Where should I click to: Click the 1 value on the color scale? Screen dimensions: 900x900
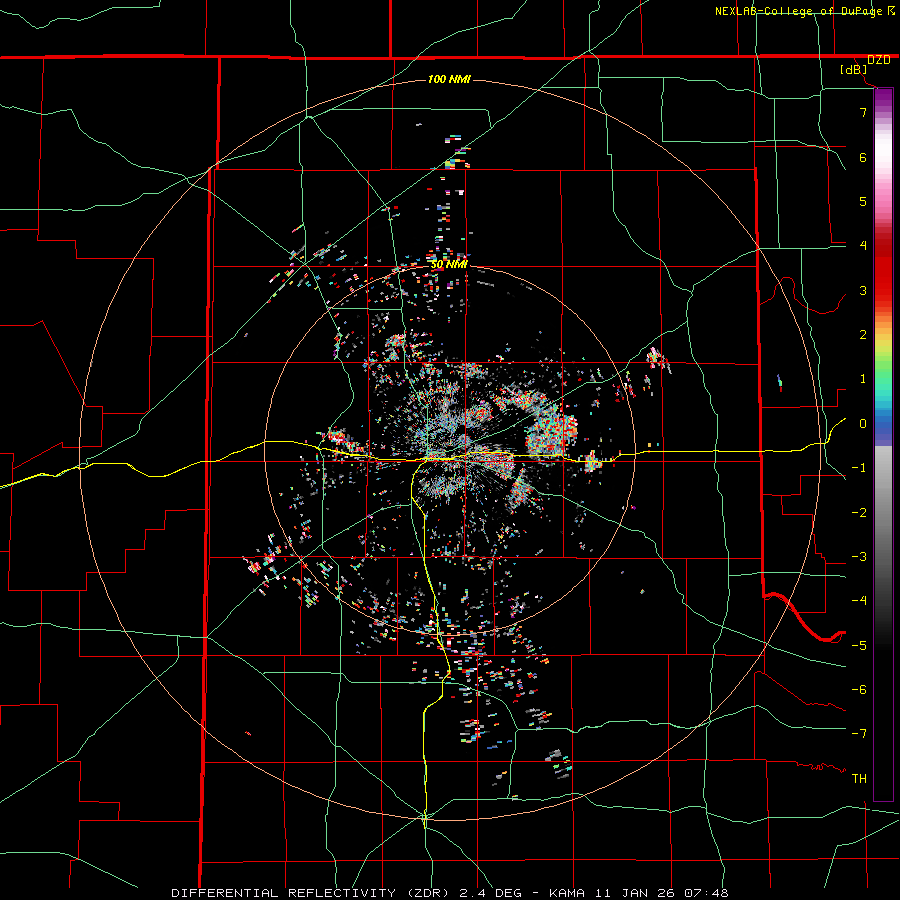863,379
